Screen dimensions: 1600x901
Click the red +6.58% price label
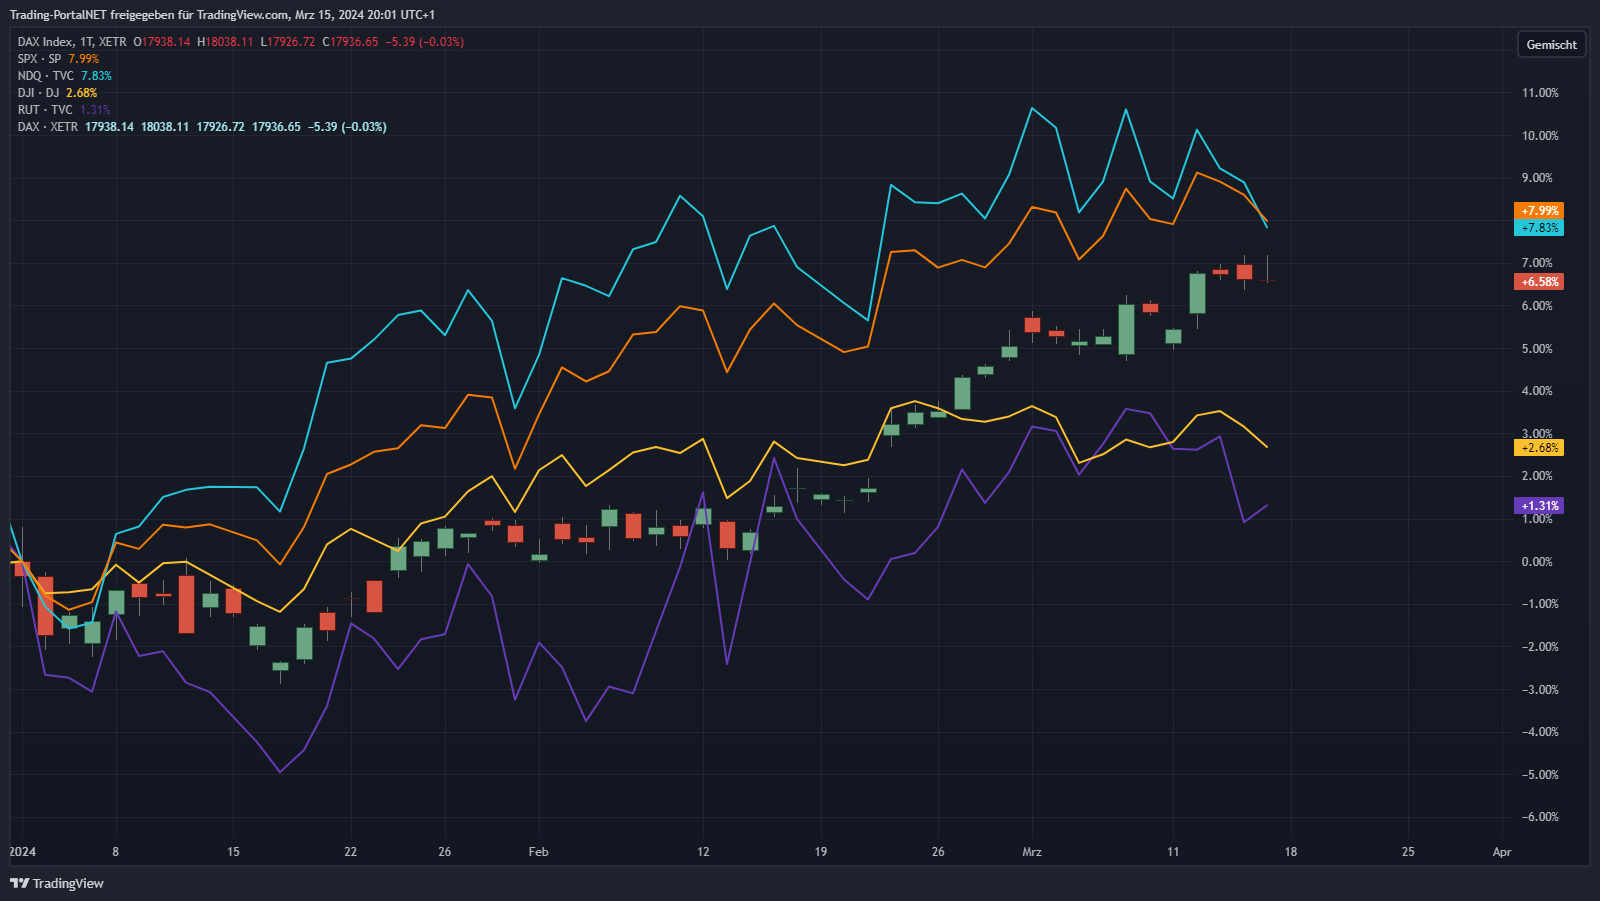[x=1539, y=282]
